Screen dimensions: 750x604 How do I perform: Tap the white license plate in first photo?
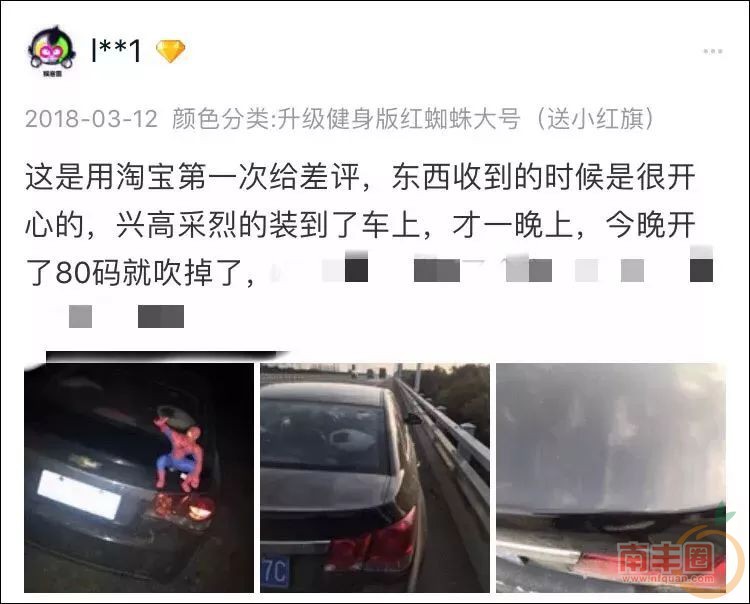(79, 494)
